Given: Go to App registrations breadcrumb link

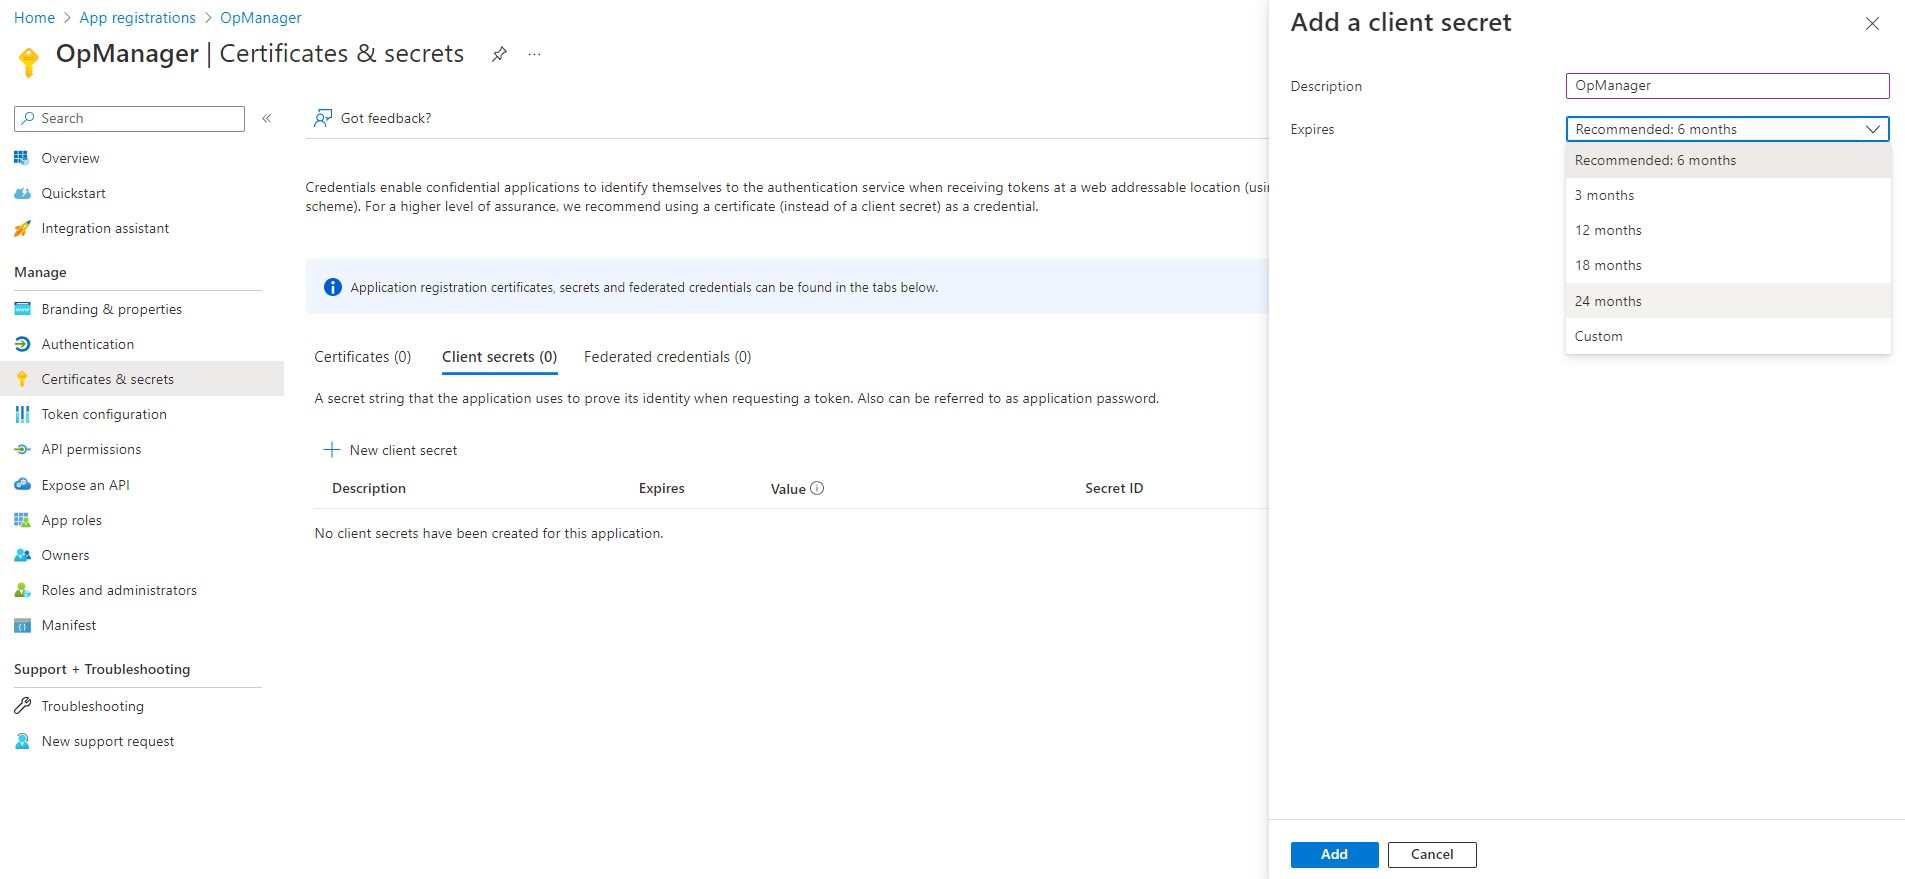Looking at the screenshot, I should click(138, 18).
